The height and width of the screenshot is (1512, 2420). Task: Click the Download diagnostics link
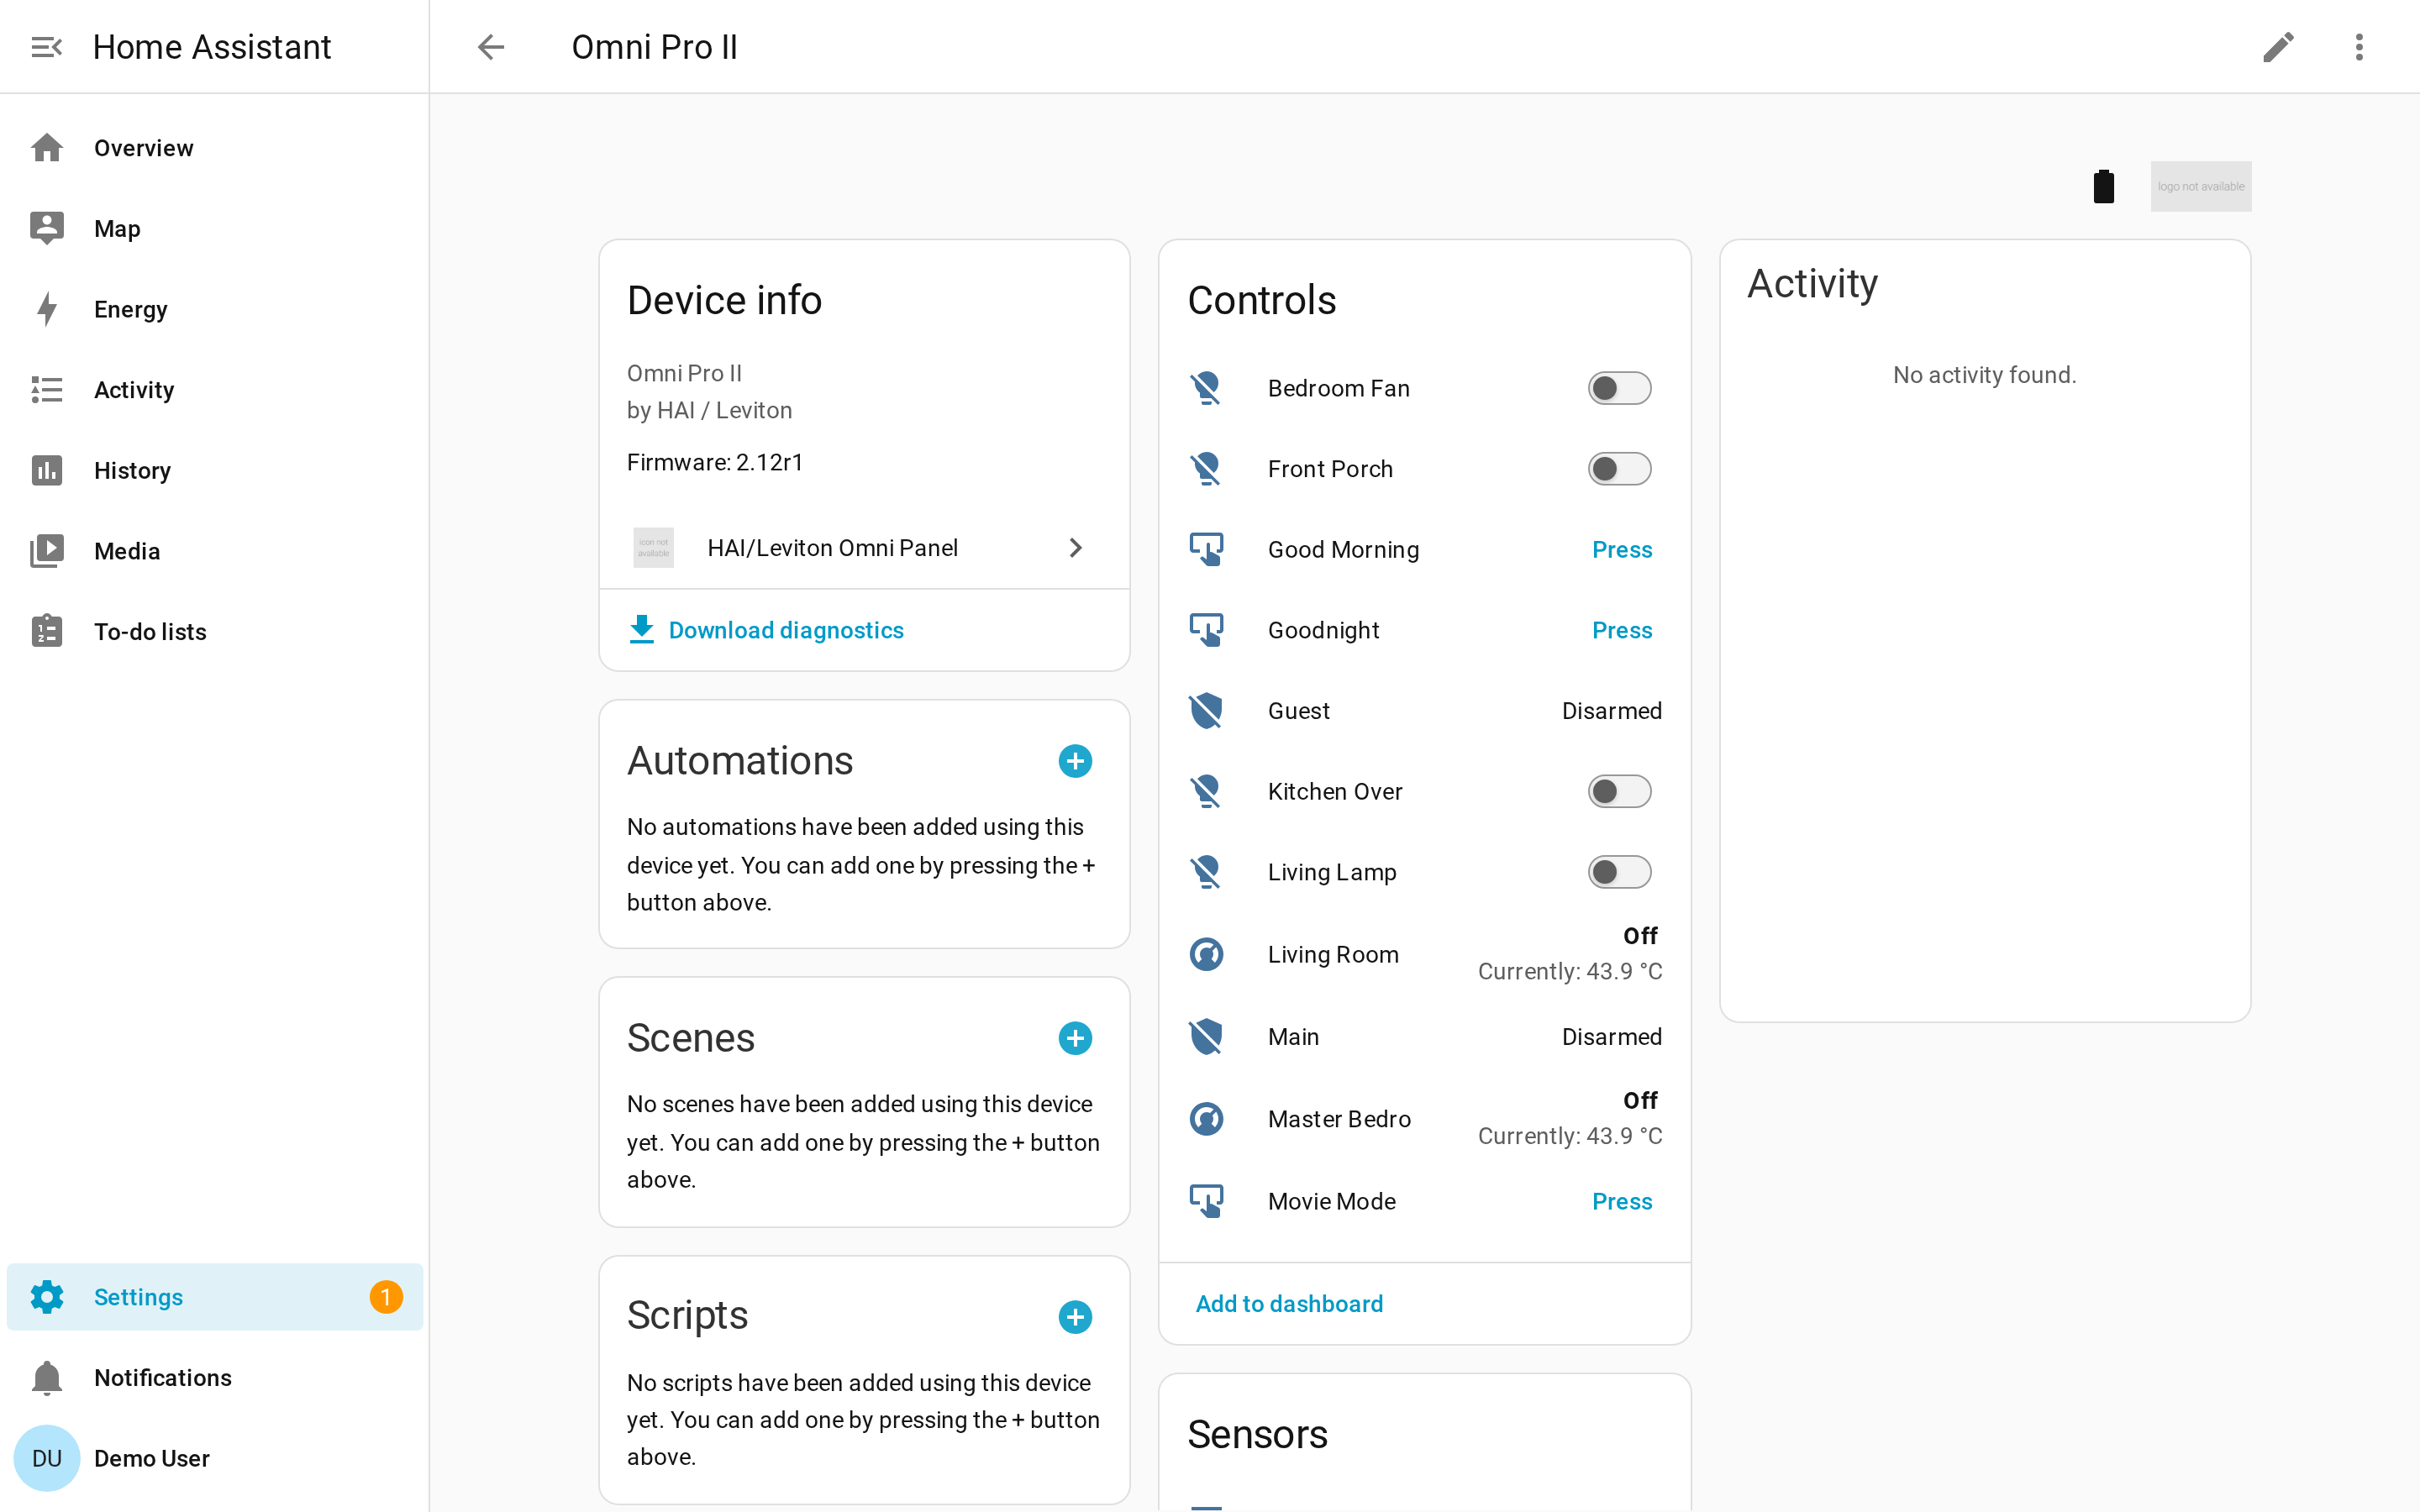[x=786, y=630]
